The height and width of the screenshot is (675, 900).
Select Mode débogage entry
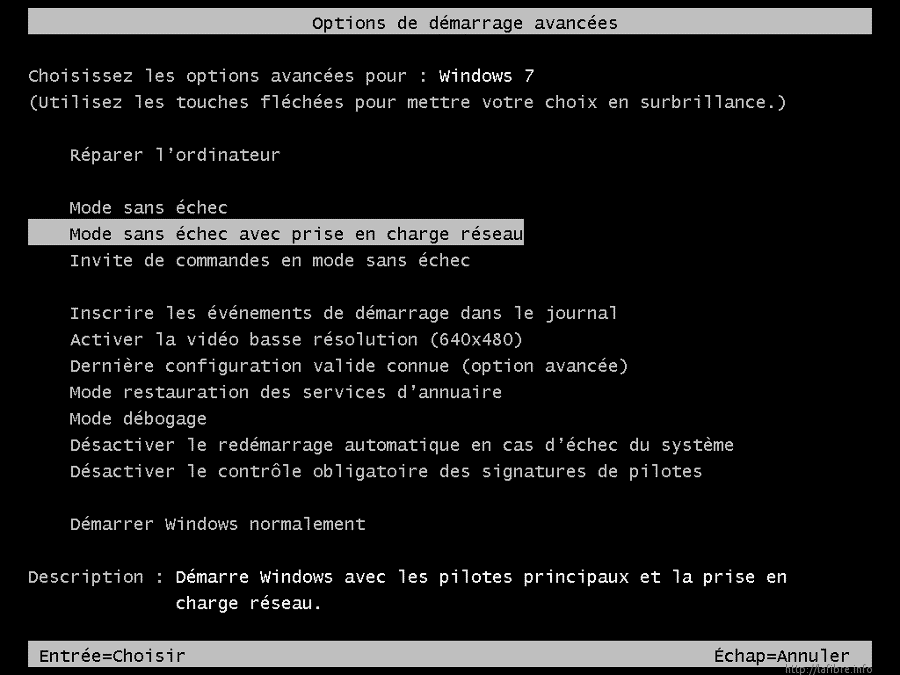(138, 419)
